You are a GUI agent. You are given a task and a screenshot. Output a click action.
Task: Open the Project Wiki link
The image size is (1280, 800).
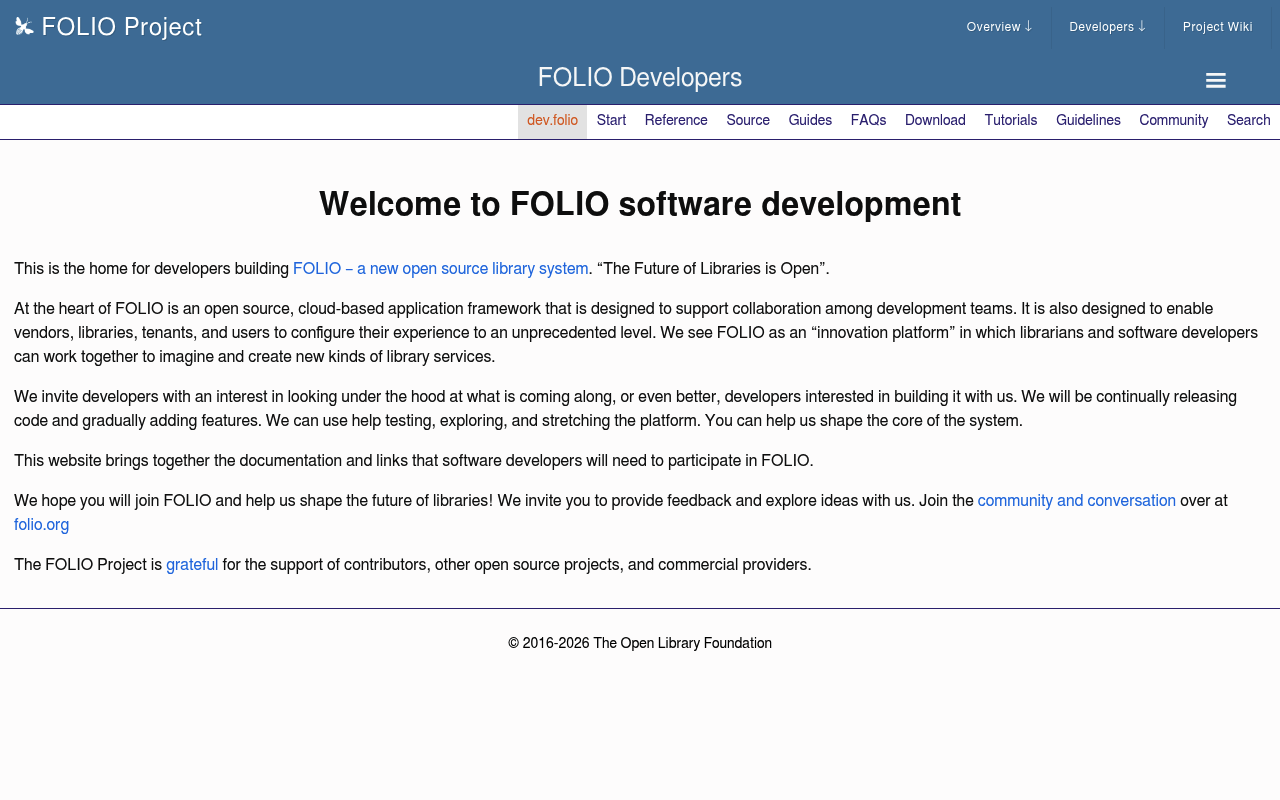pos(1218,27)
